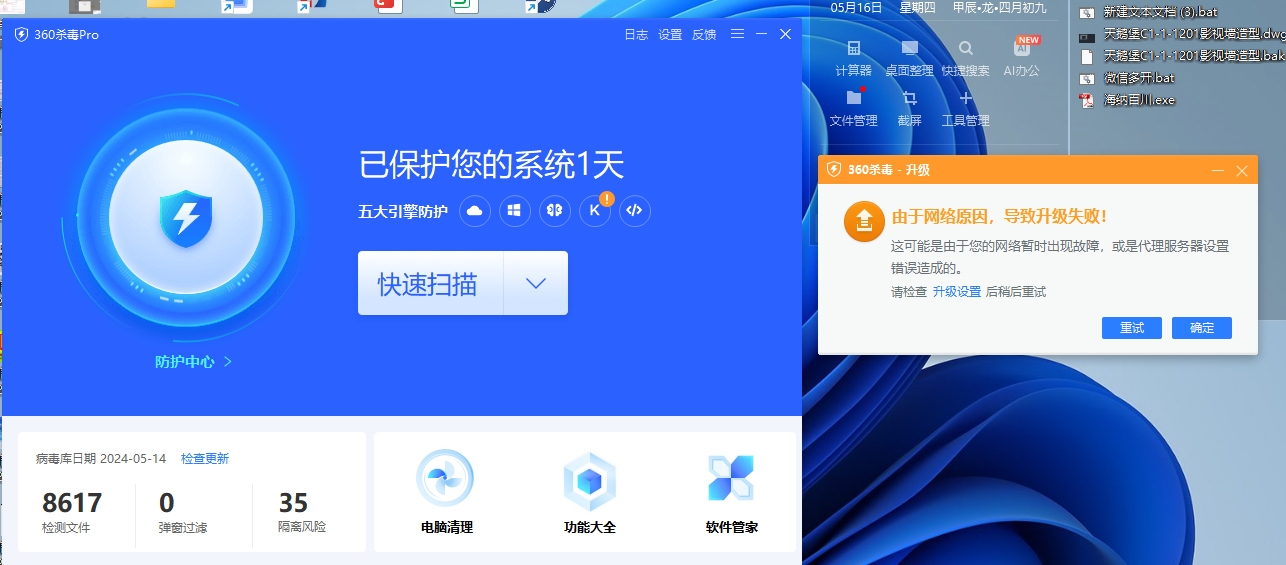Minimize the 360杀毒 upgrade dialog
1286x565 pixels.
coord(1218,170)
